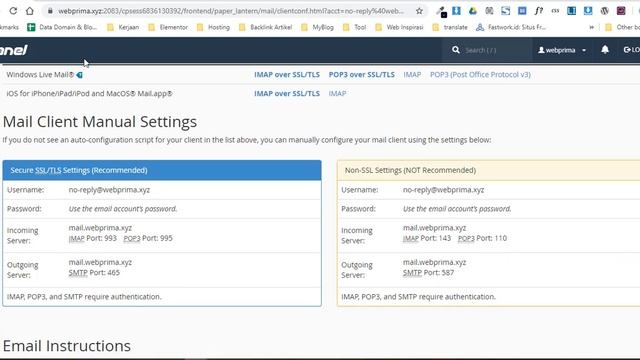Open the Tool bookmarks folder
640x360 pixels.
354,27
